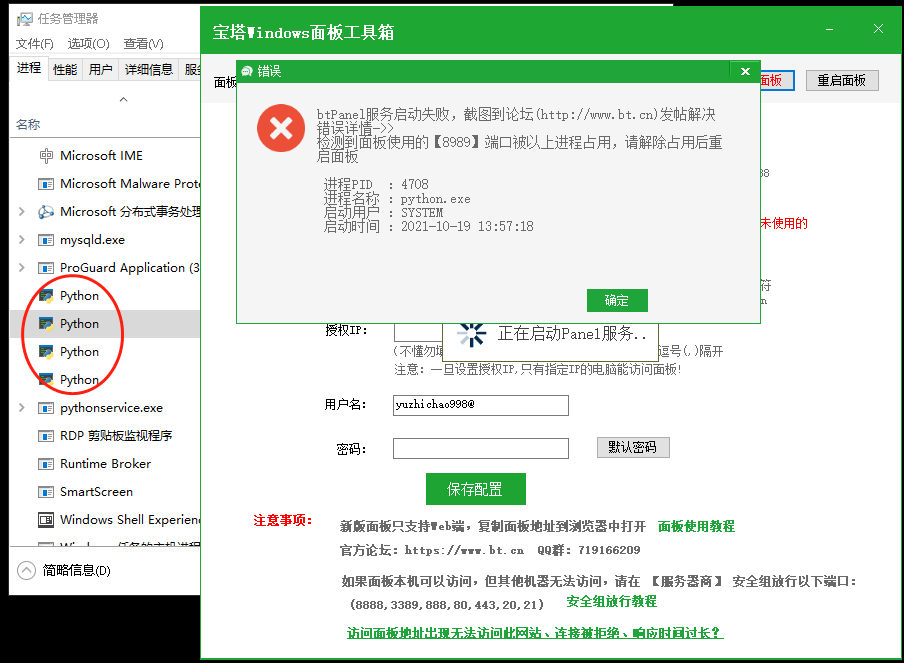Switch to the 性能 tab
Image resolution: width=904 pixels, height=663 pixels.
point(65,70)
